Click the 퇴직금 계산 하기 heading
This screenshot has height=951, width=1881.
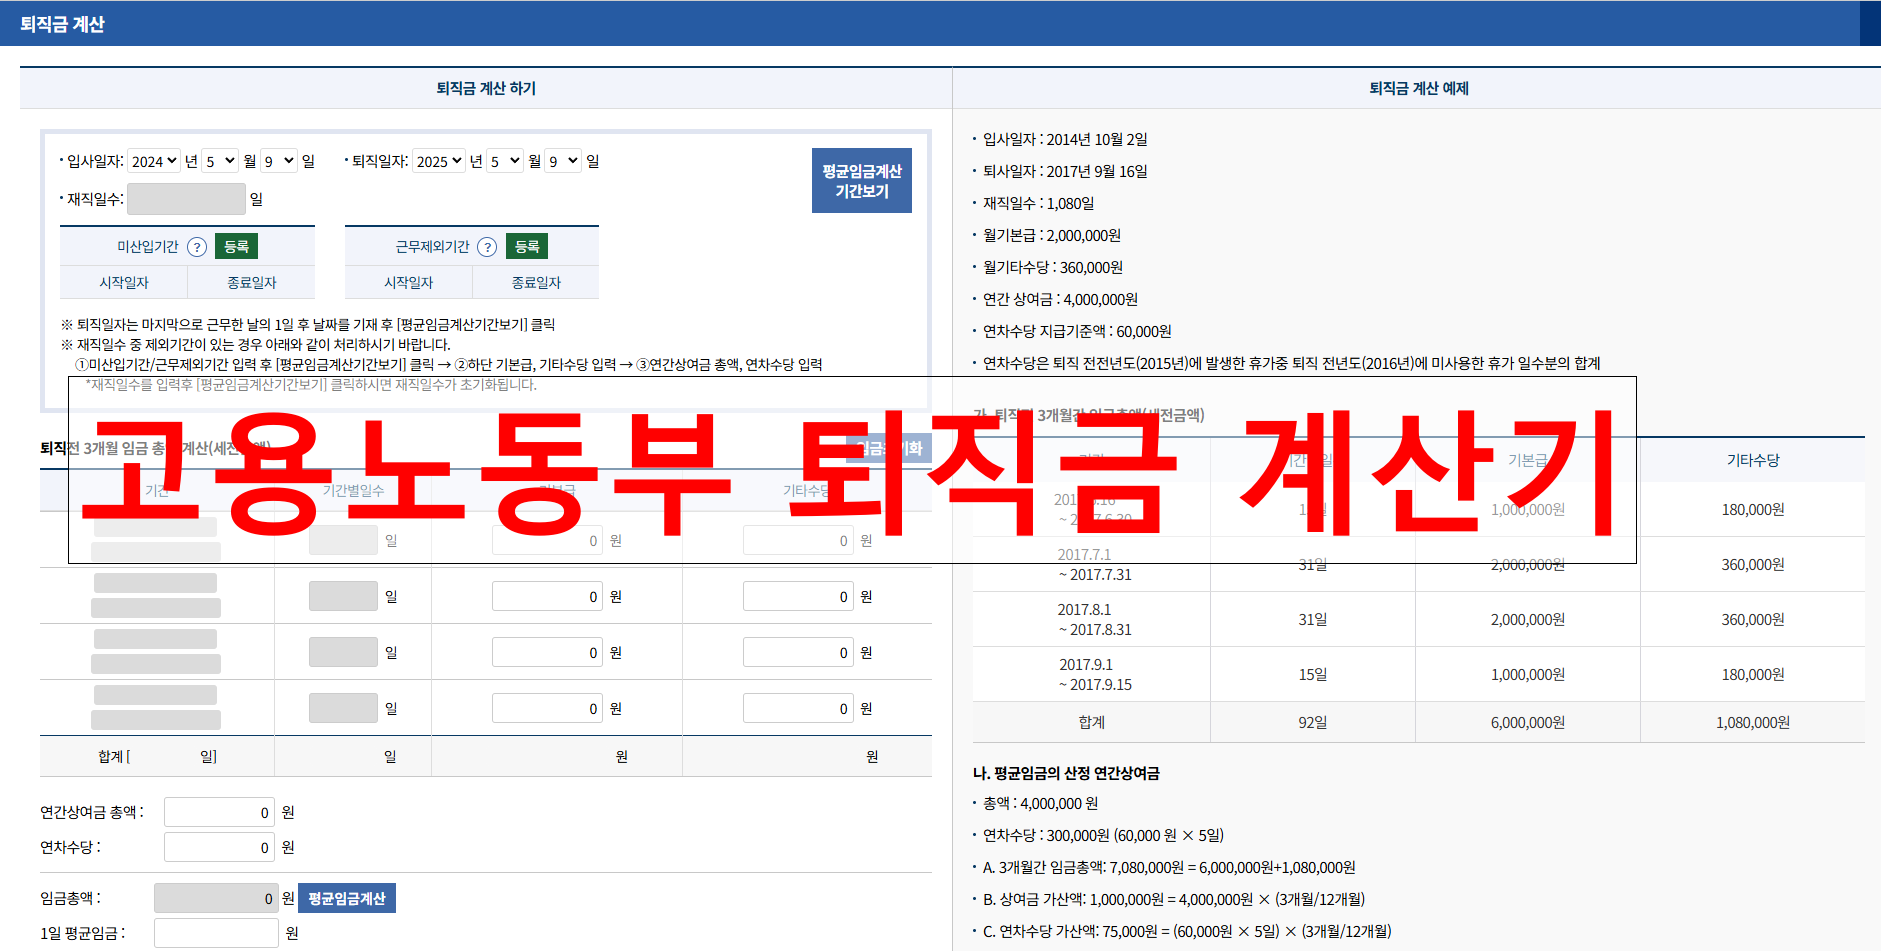(x=486, y=88)
